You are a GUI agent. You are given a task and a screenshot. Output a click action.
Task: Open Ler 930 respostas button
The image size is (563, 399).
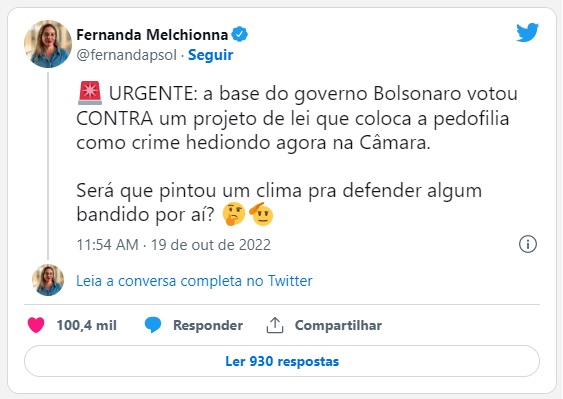282,361
